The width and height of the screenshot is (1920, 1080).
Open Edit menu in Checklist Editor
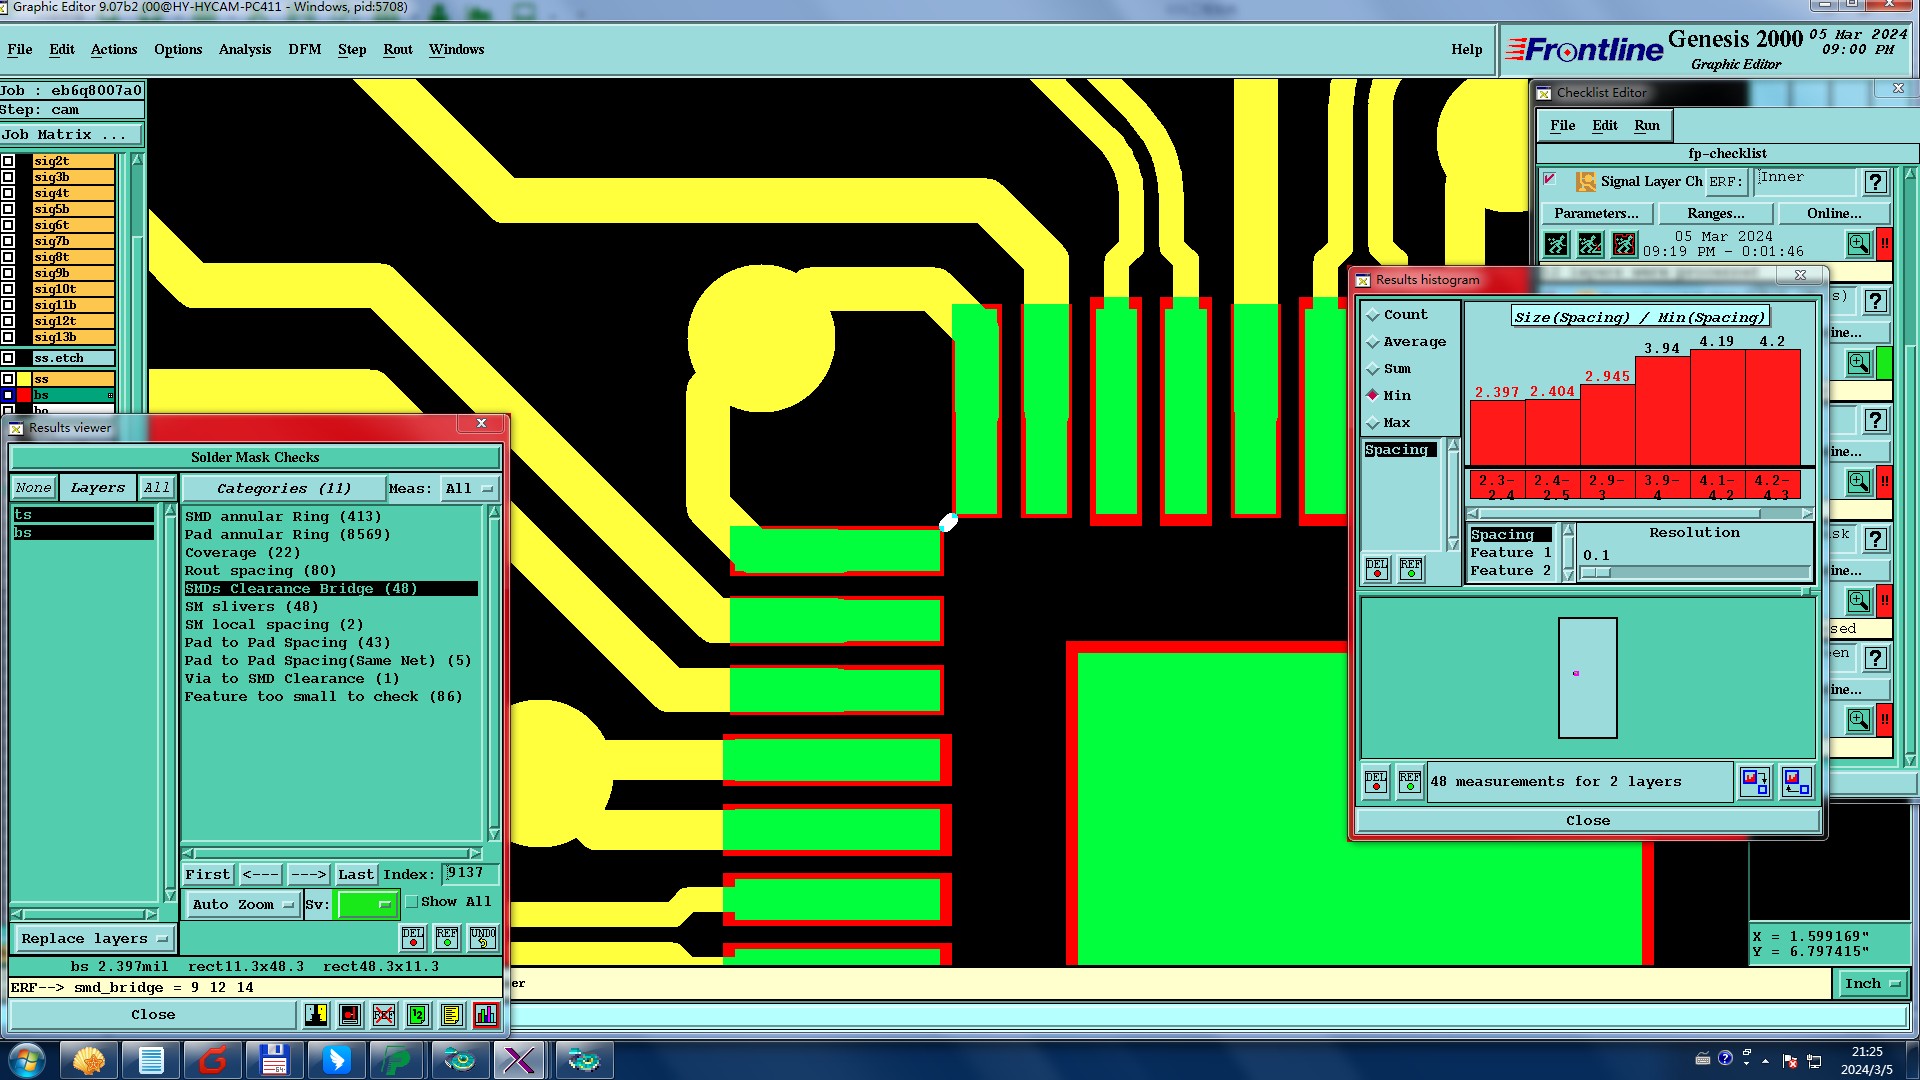[1605, 126]
